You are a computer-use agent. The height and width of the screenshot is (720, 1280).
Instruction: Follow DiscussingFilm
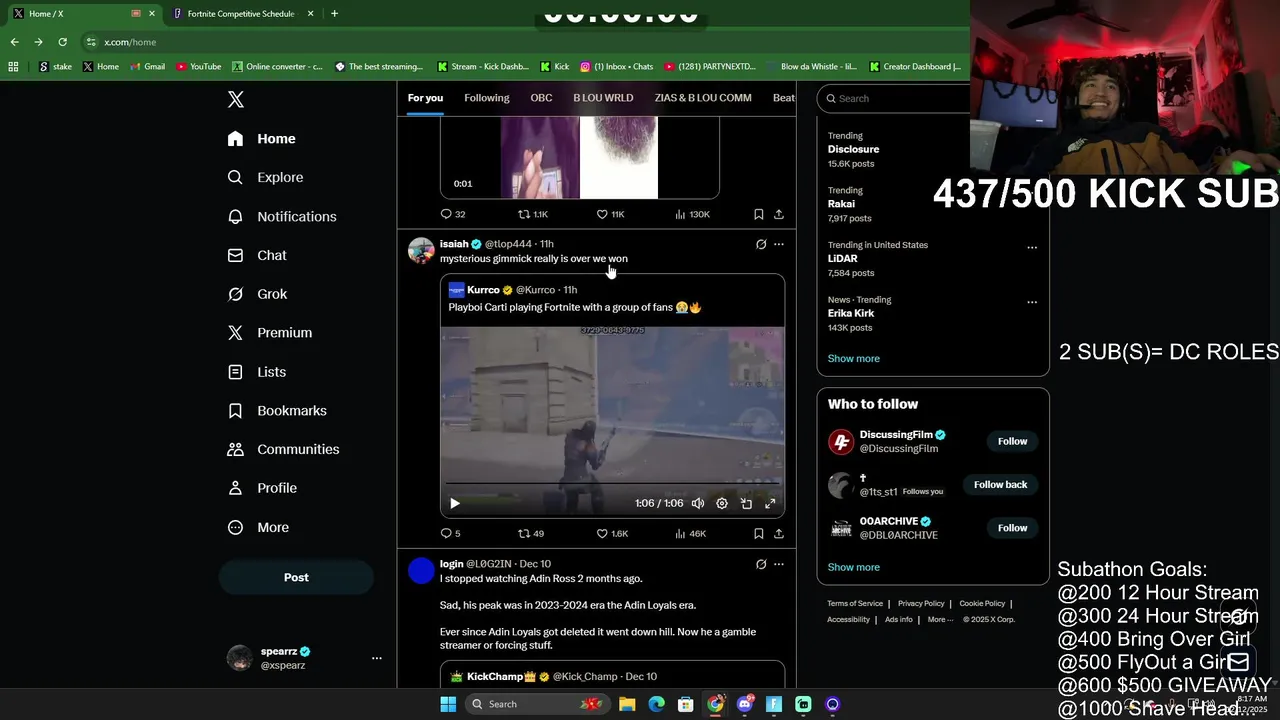pyautogui.click(x=1012, y=441)
